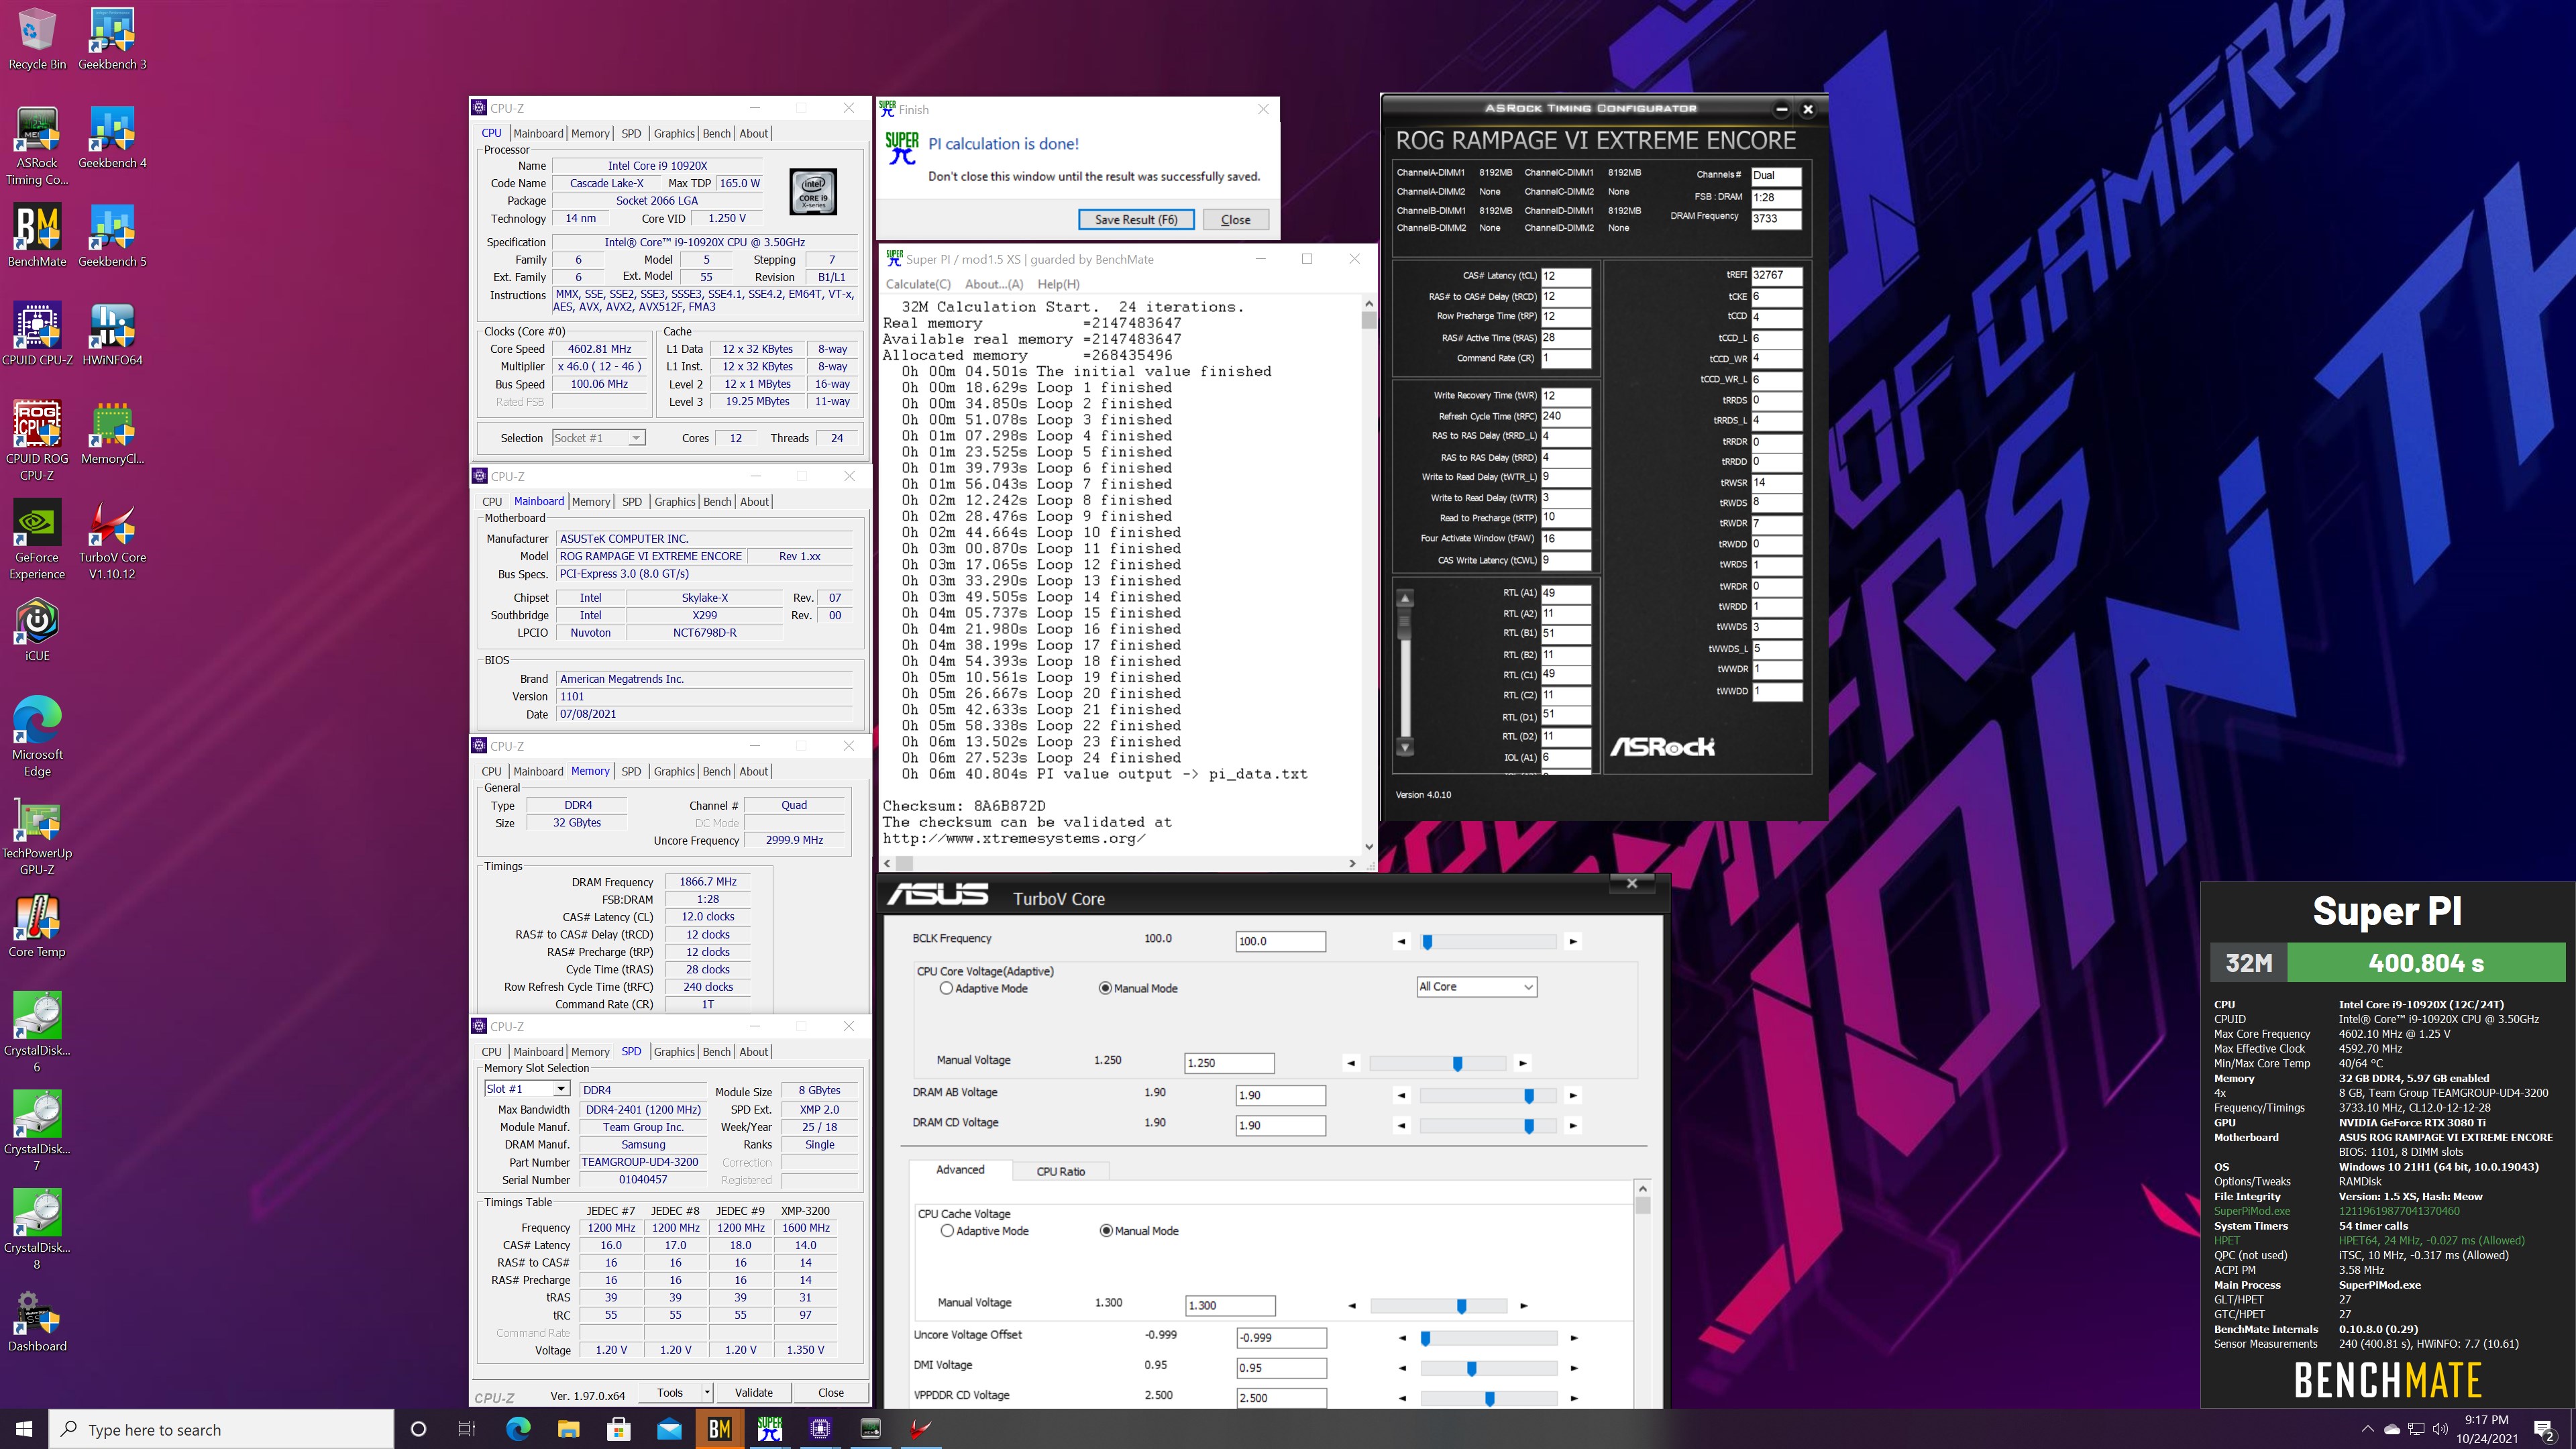
Task: Open Microsoft Store from taskbar
Action: point(618,1429)
